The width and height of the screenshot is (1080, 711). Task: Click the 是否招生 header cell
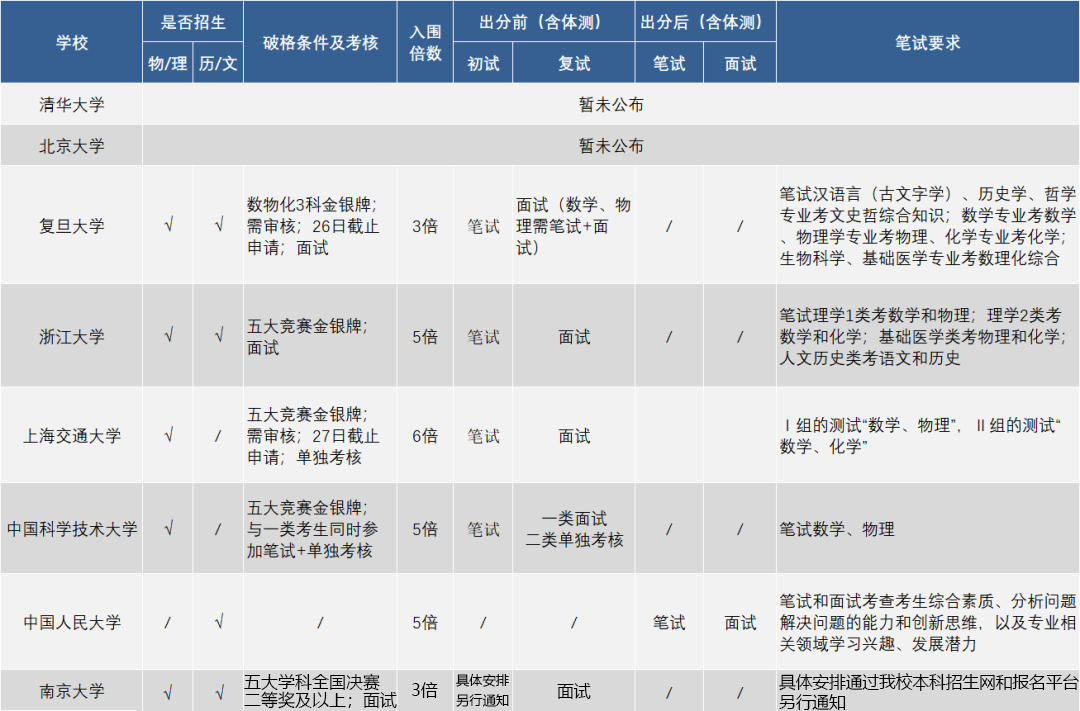pyautogui.click(x=193, y=22)
